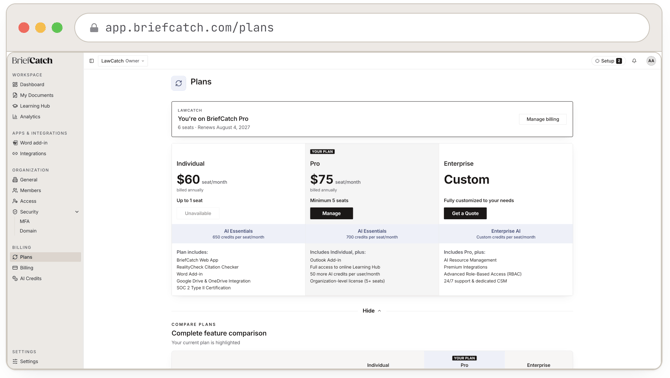Screen dimensions: 670x378
Task: Click the Enterprise AI credits banner
Action: [x=506, y=234]
